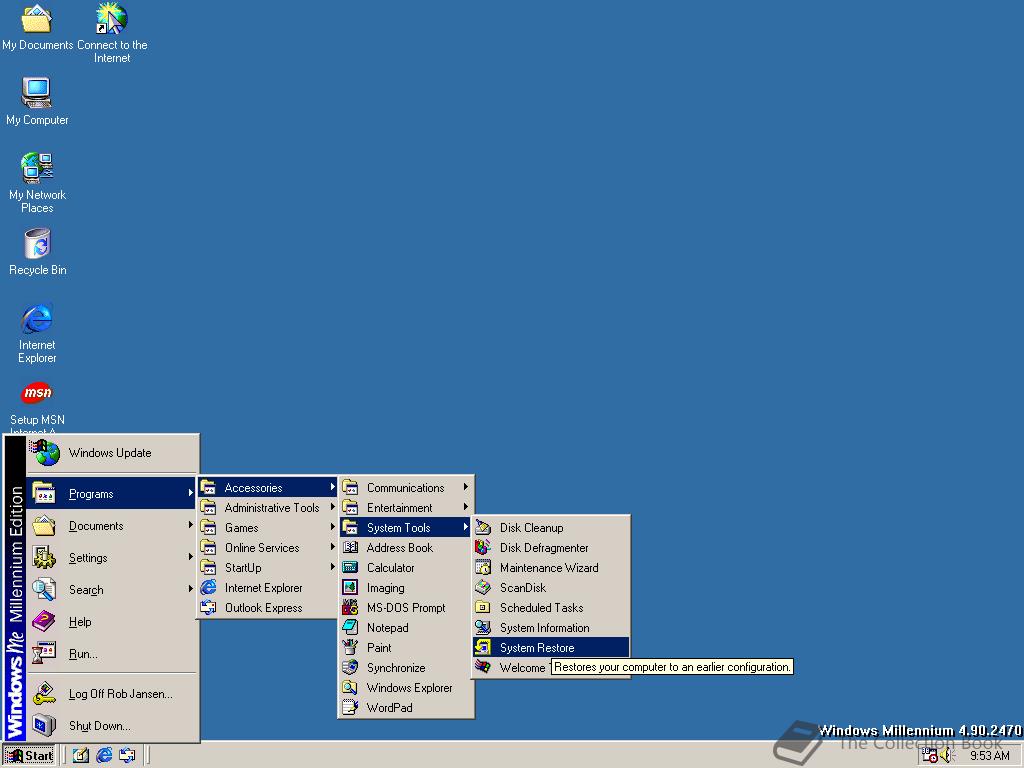Expand the Games submenu
The width and height of the screenshot is (1024, 768).
(x=268, y=528)
